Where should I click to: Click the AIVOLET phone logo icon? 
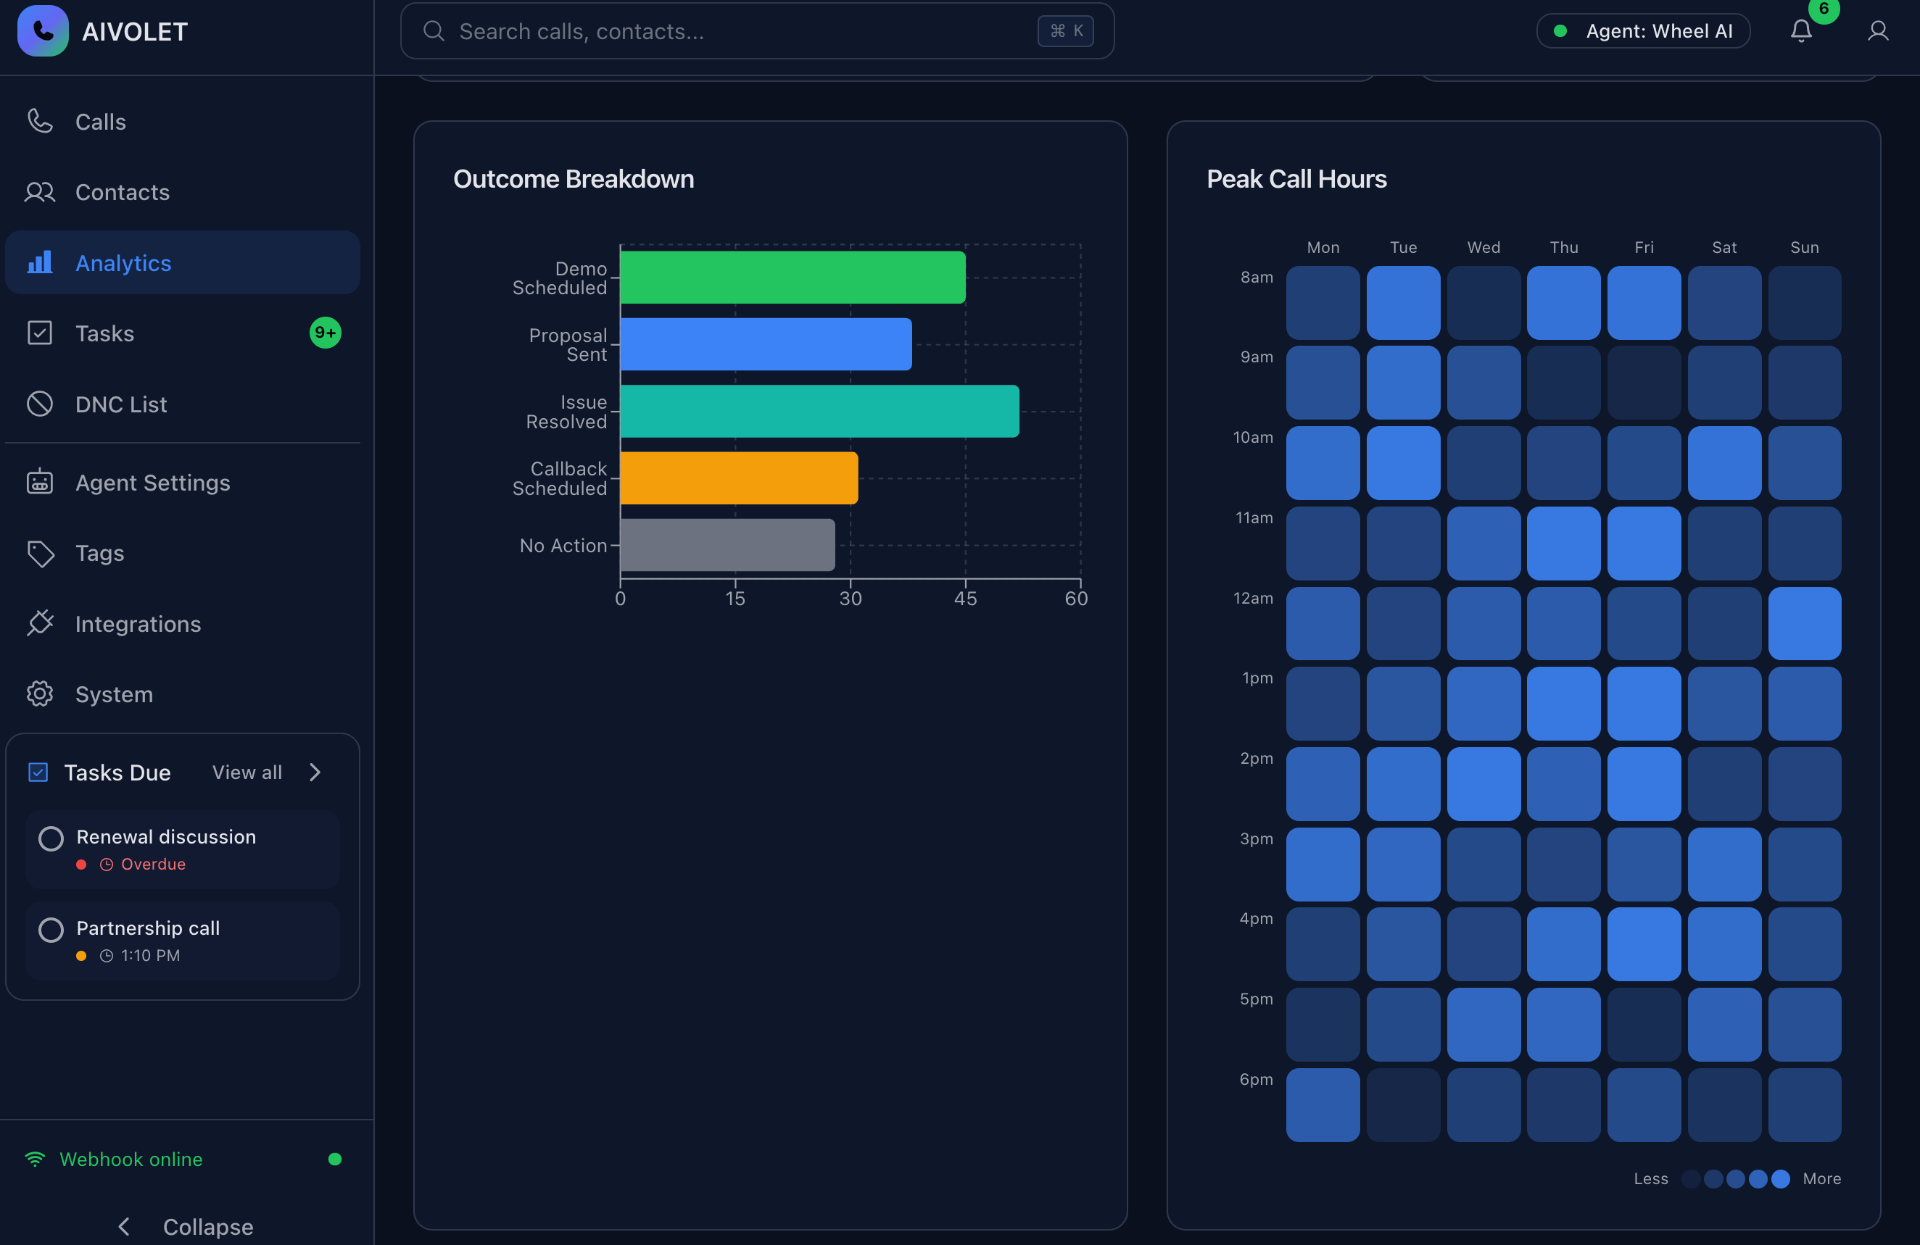43,31
